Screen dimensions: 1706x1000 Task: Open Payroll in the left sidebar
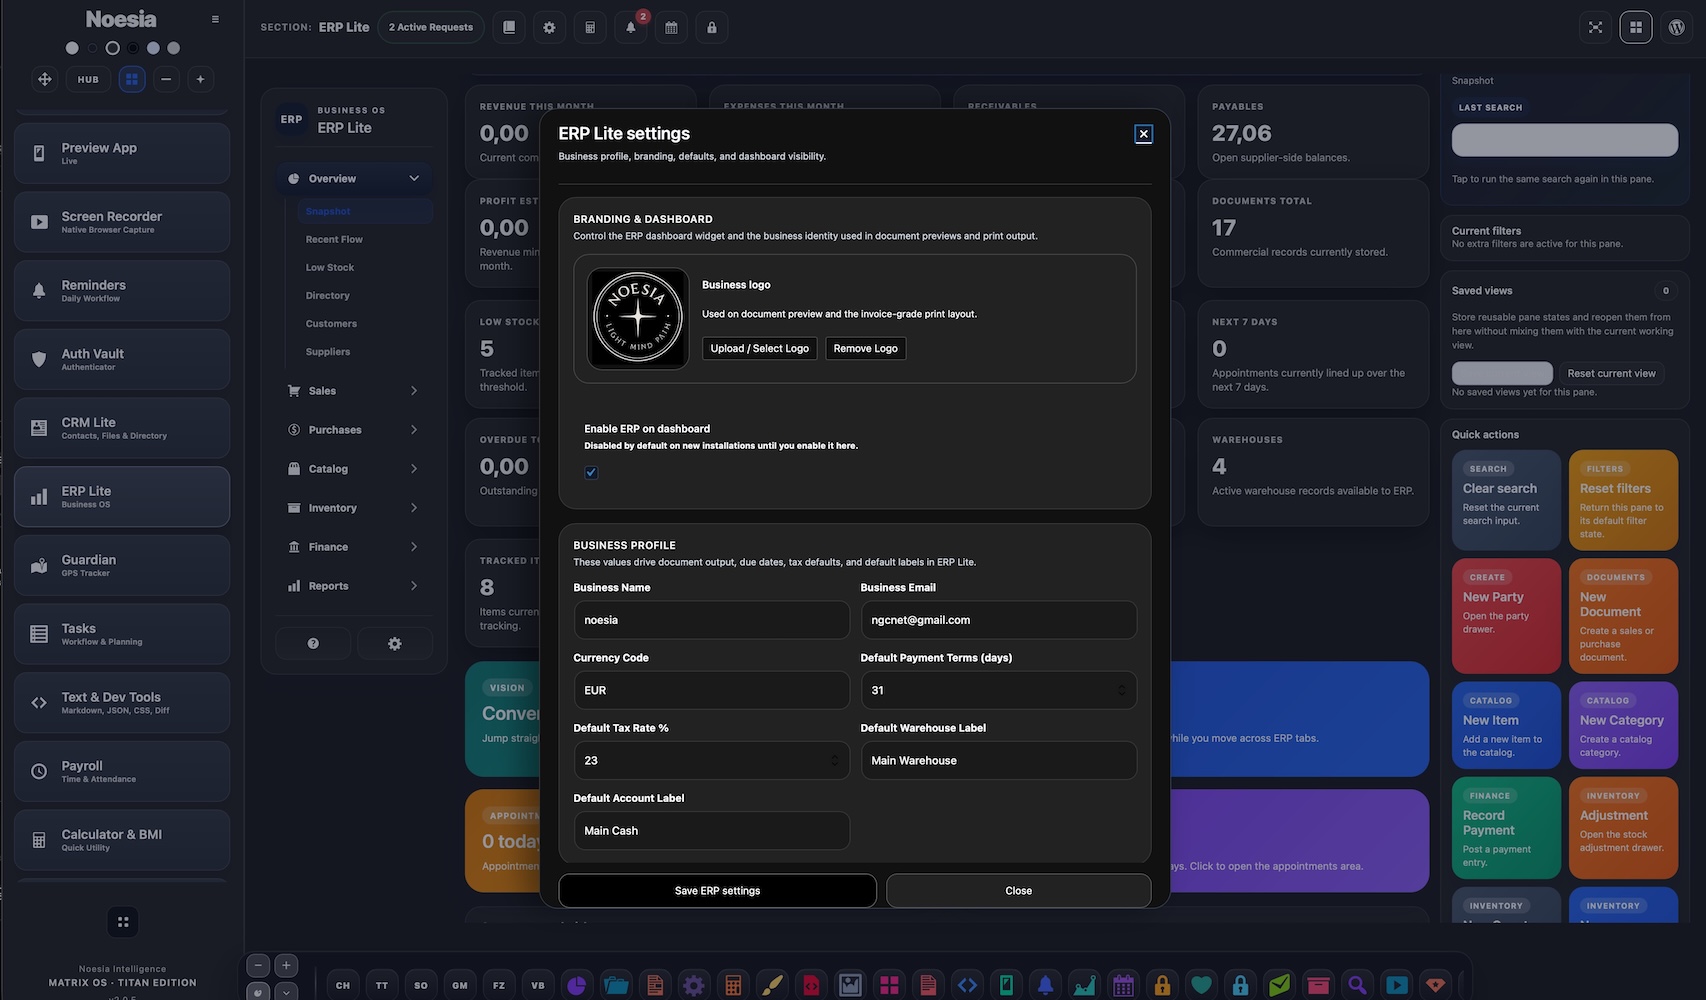click(122, 771)
